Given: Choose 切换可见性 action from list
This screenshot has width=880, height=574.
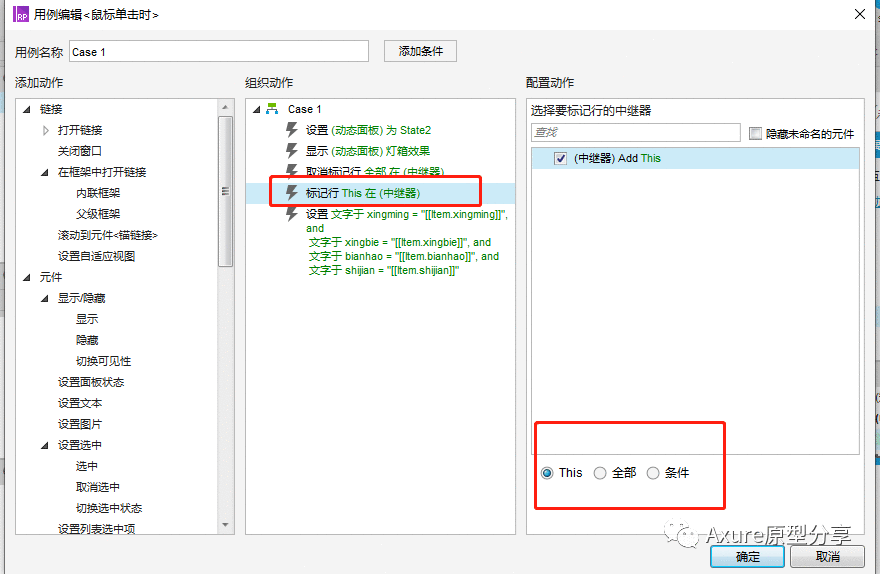Looking at the screenshot, I should 103,361.
